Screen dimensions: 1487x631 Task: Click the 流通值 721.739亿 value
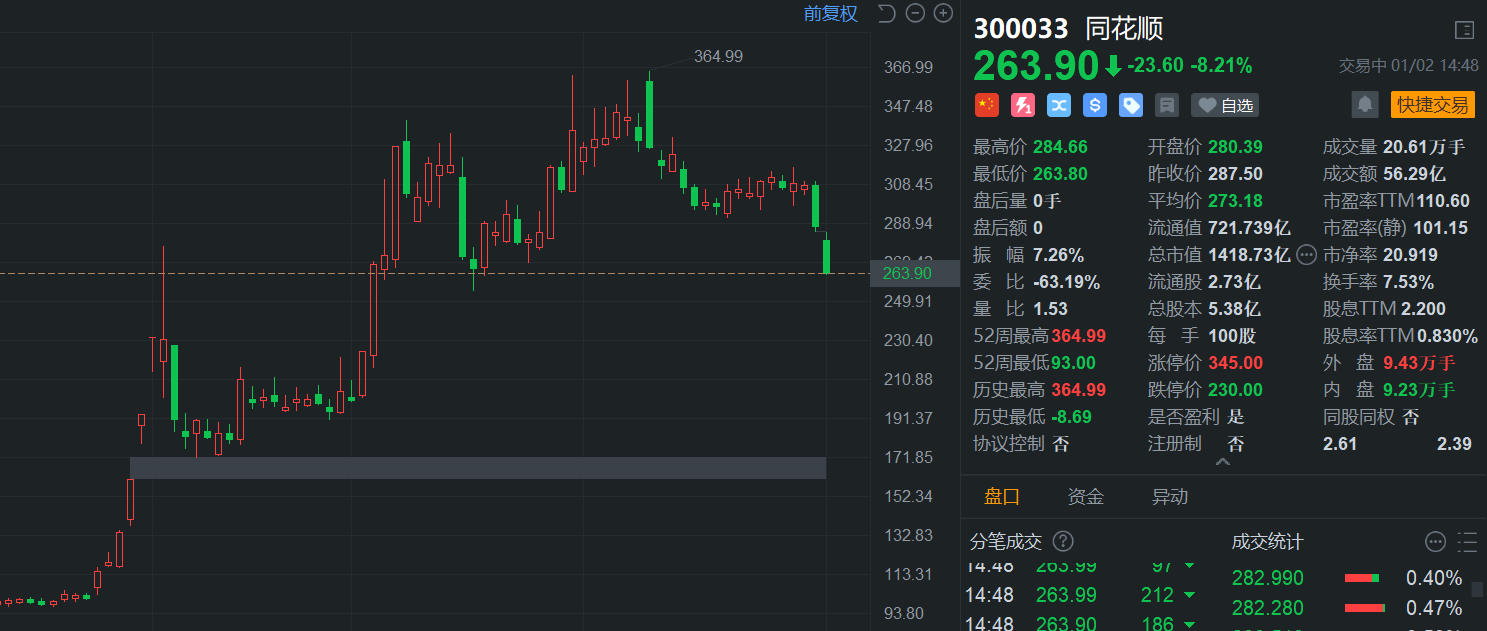(1249, 228)
